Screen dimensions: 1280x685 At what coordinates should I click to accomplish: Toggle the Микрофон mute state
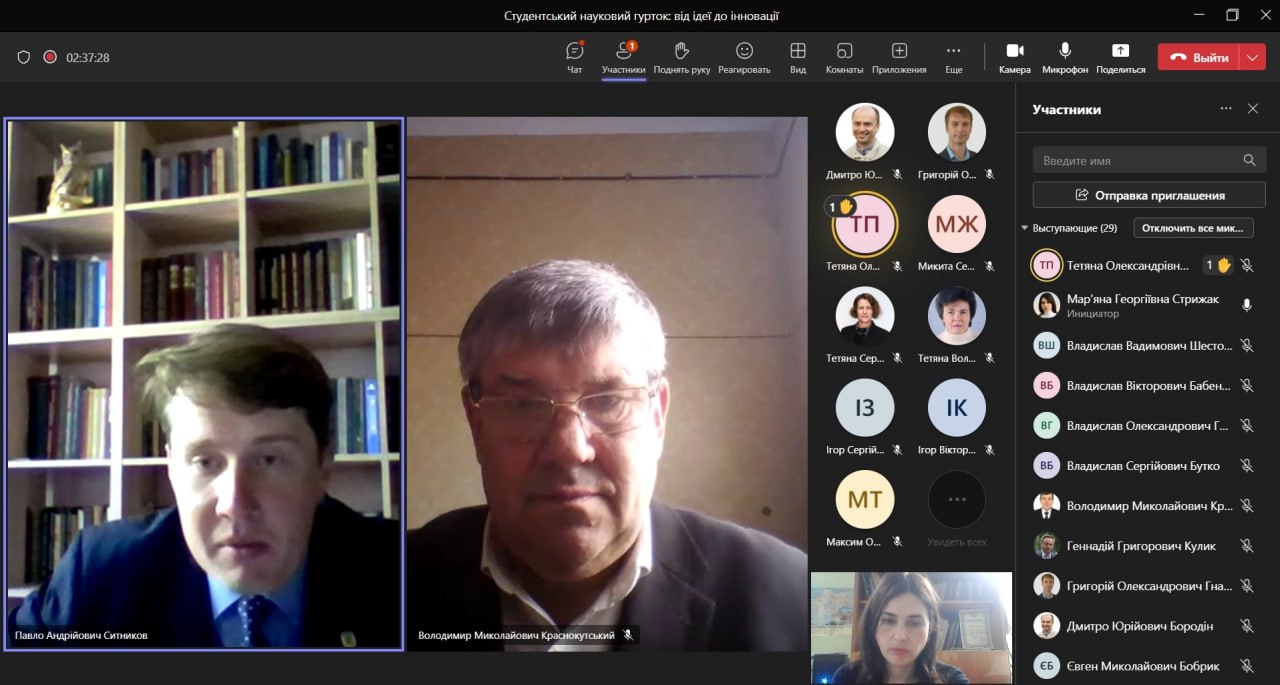tap(1065, 57)
